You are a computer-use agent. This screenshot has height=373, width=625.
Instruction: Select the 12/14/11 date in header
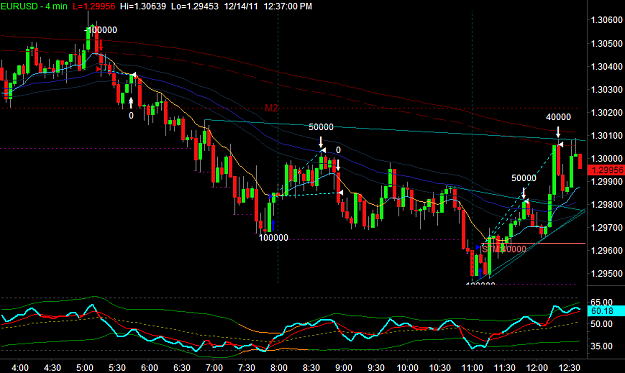click(x=241, y=6)
